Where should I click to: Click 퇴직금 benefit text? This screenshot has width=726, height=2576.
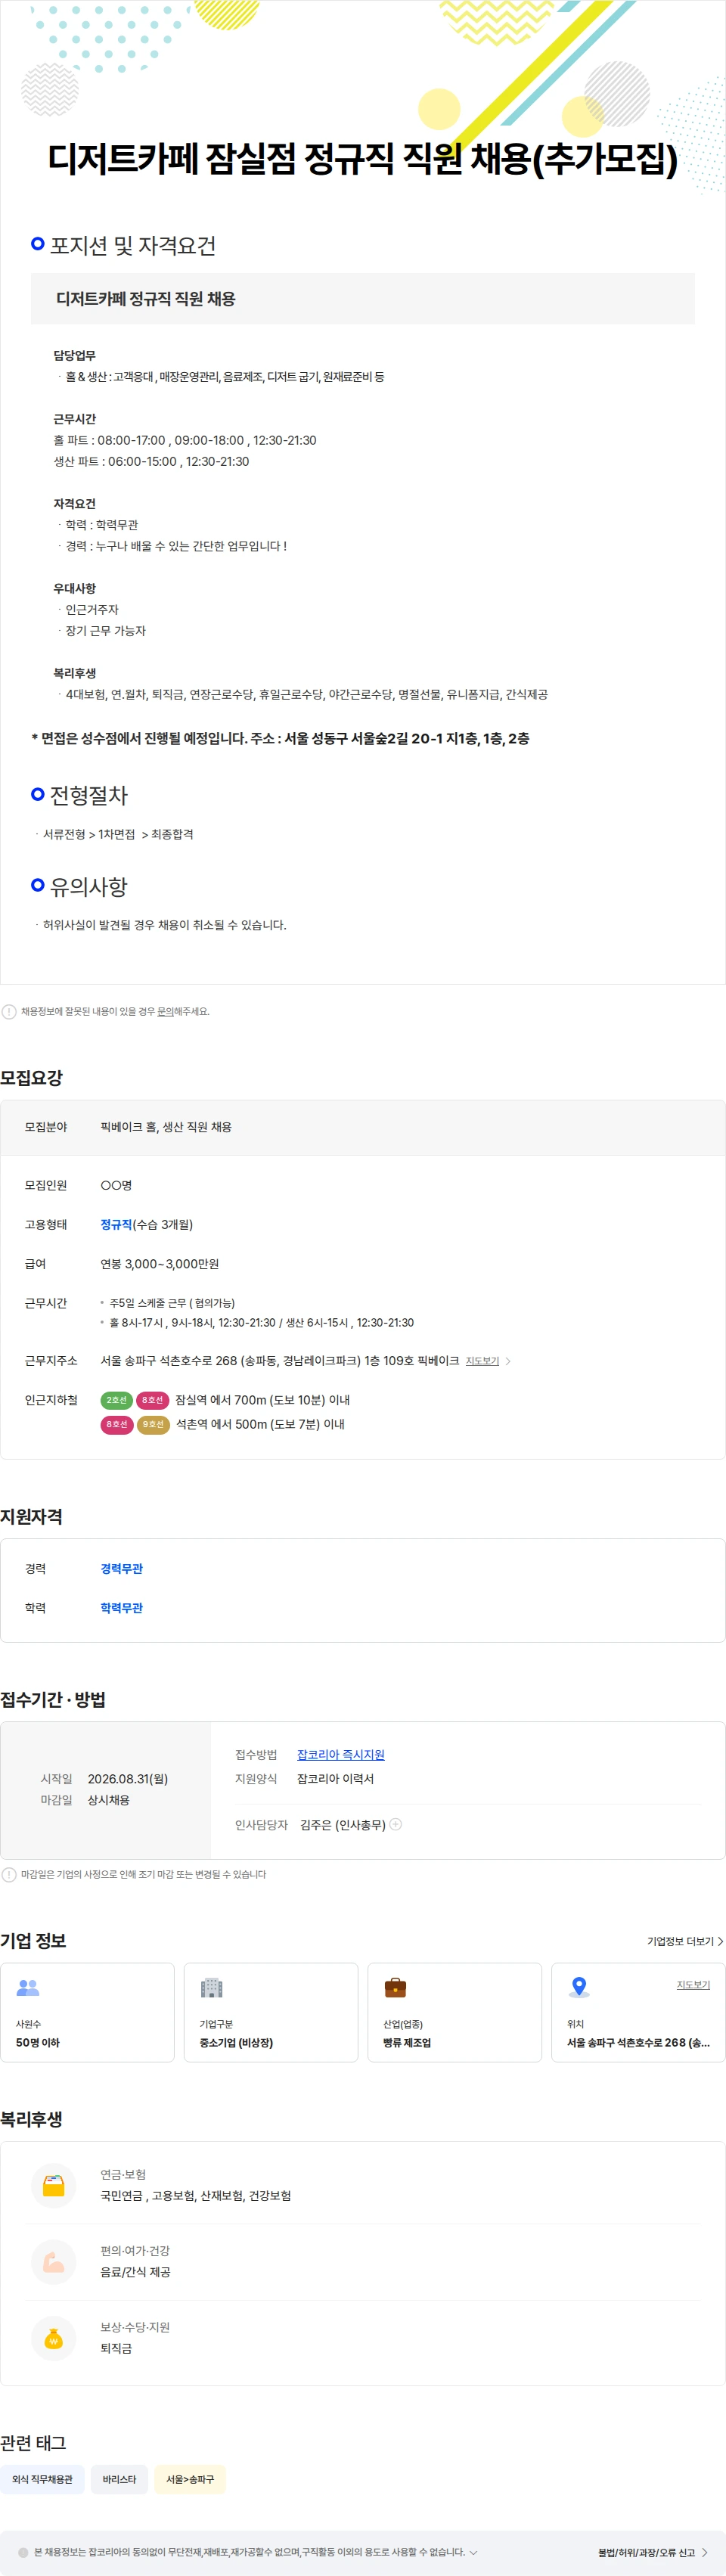[x=116, y=2348]
